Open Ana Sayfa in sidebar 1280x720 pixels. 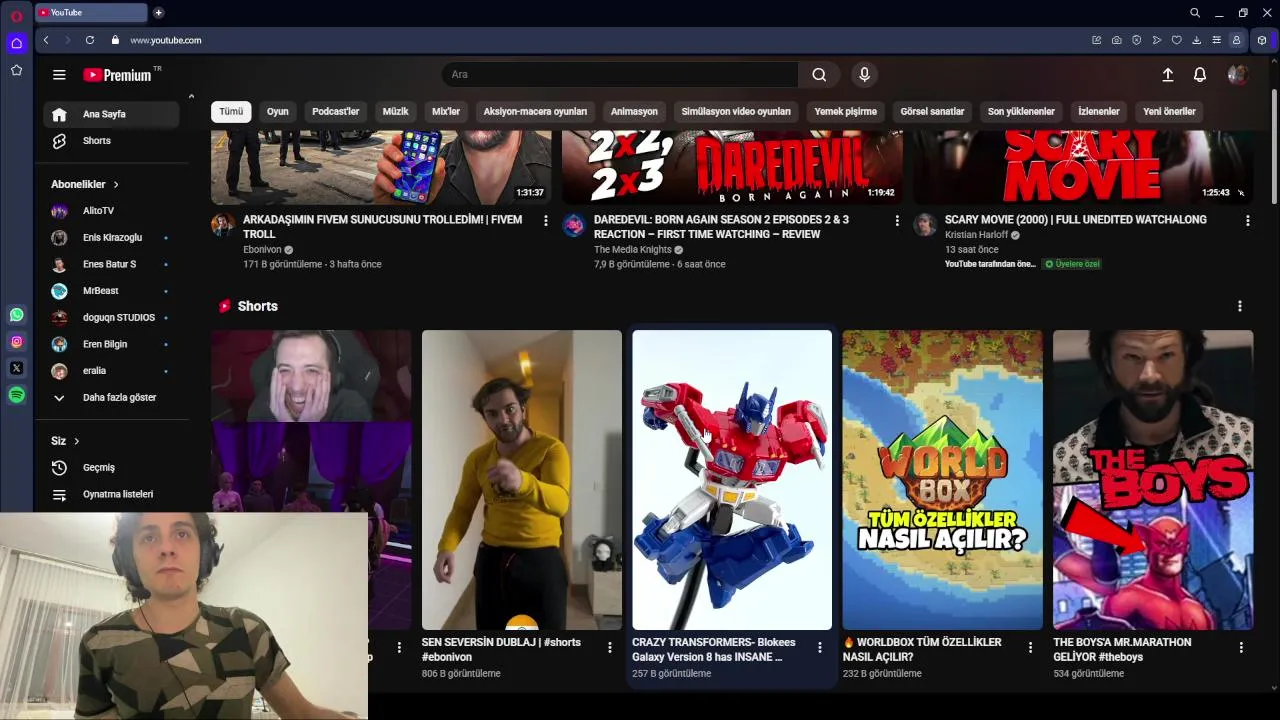pos(111,114)
